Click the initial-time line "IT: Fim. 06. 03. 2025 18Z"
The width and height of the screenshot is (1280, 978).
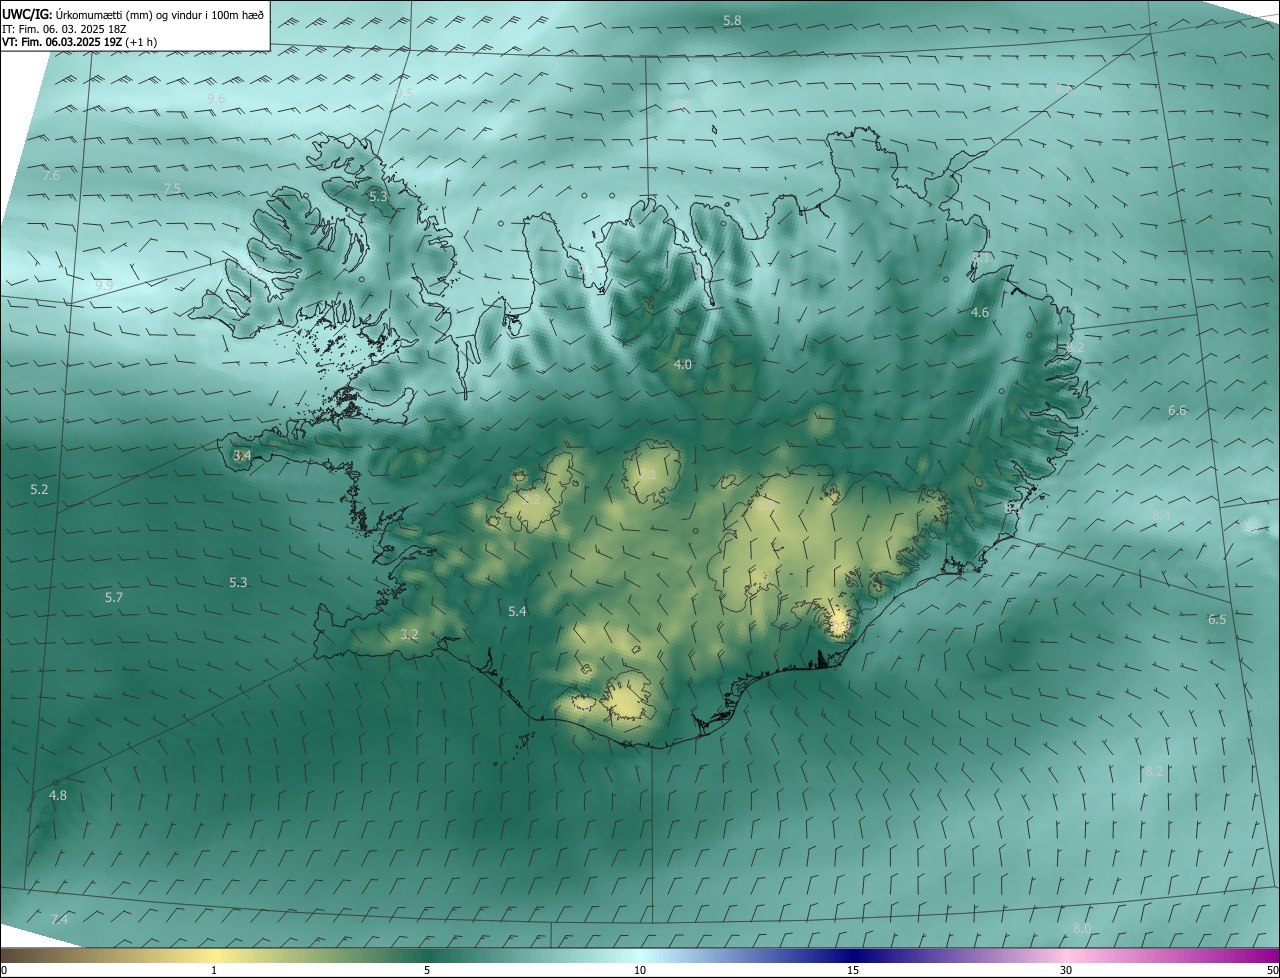click(x=66, y=29)
